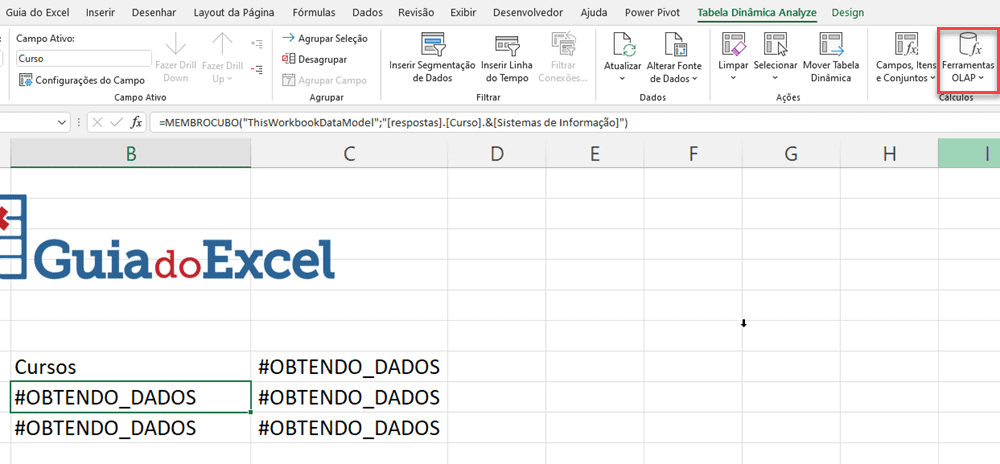Select the cell containing Cursos
Image resolution: width=1000 pixels, height=464 pixels.
(130, 367)
